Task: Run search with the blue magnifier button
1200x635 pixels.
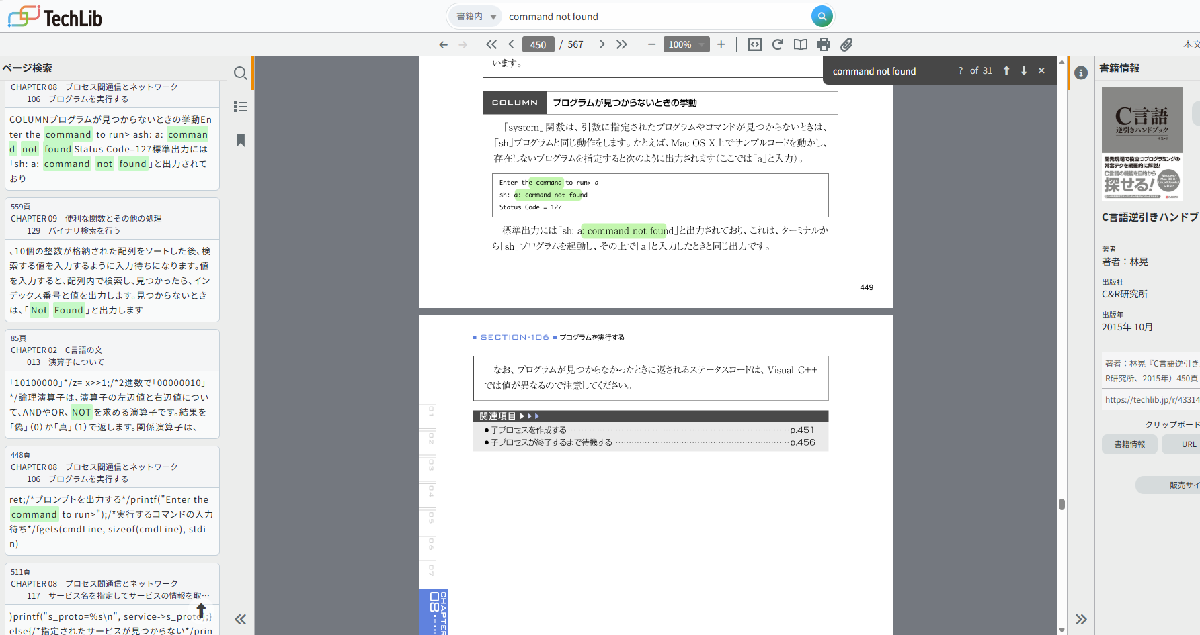Action: point(821,17)
